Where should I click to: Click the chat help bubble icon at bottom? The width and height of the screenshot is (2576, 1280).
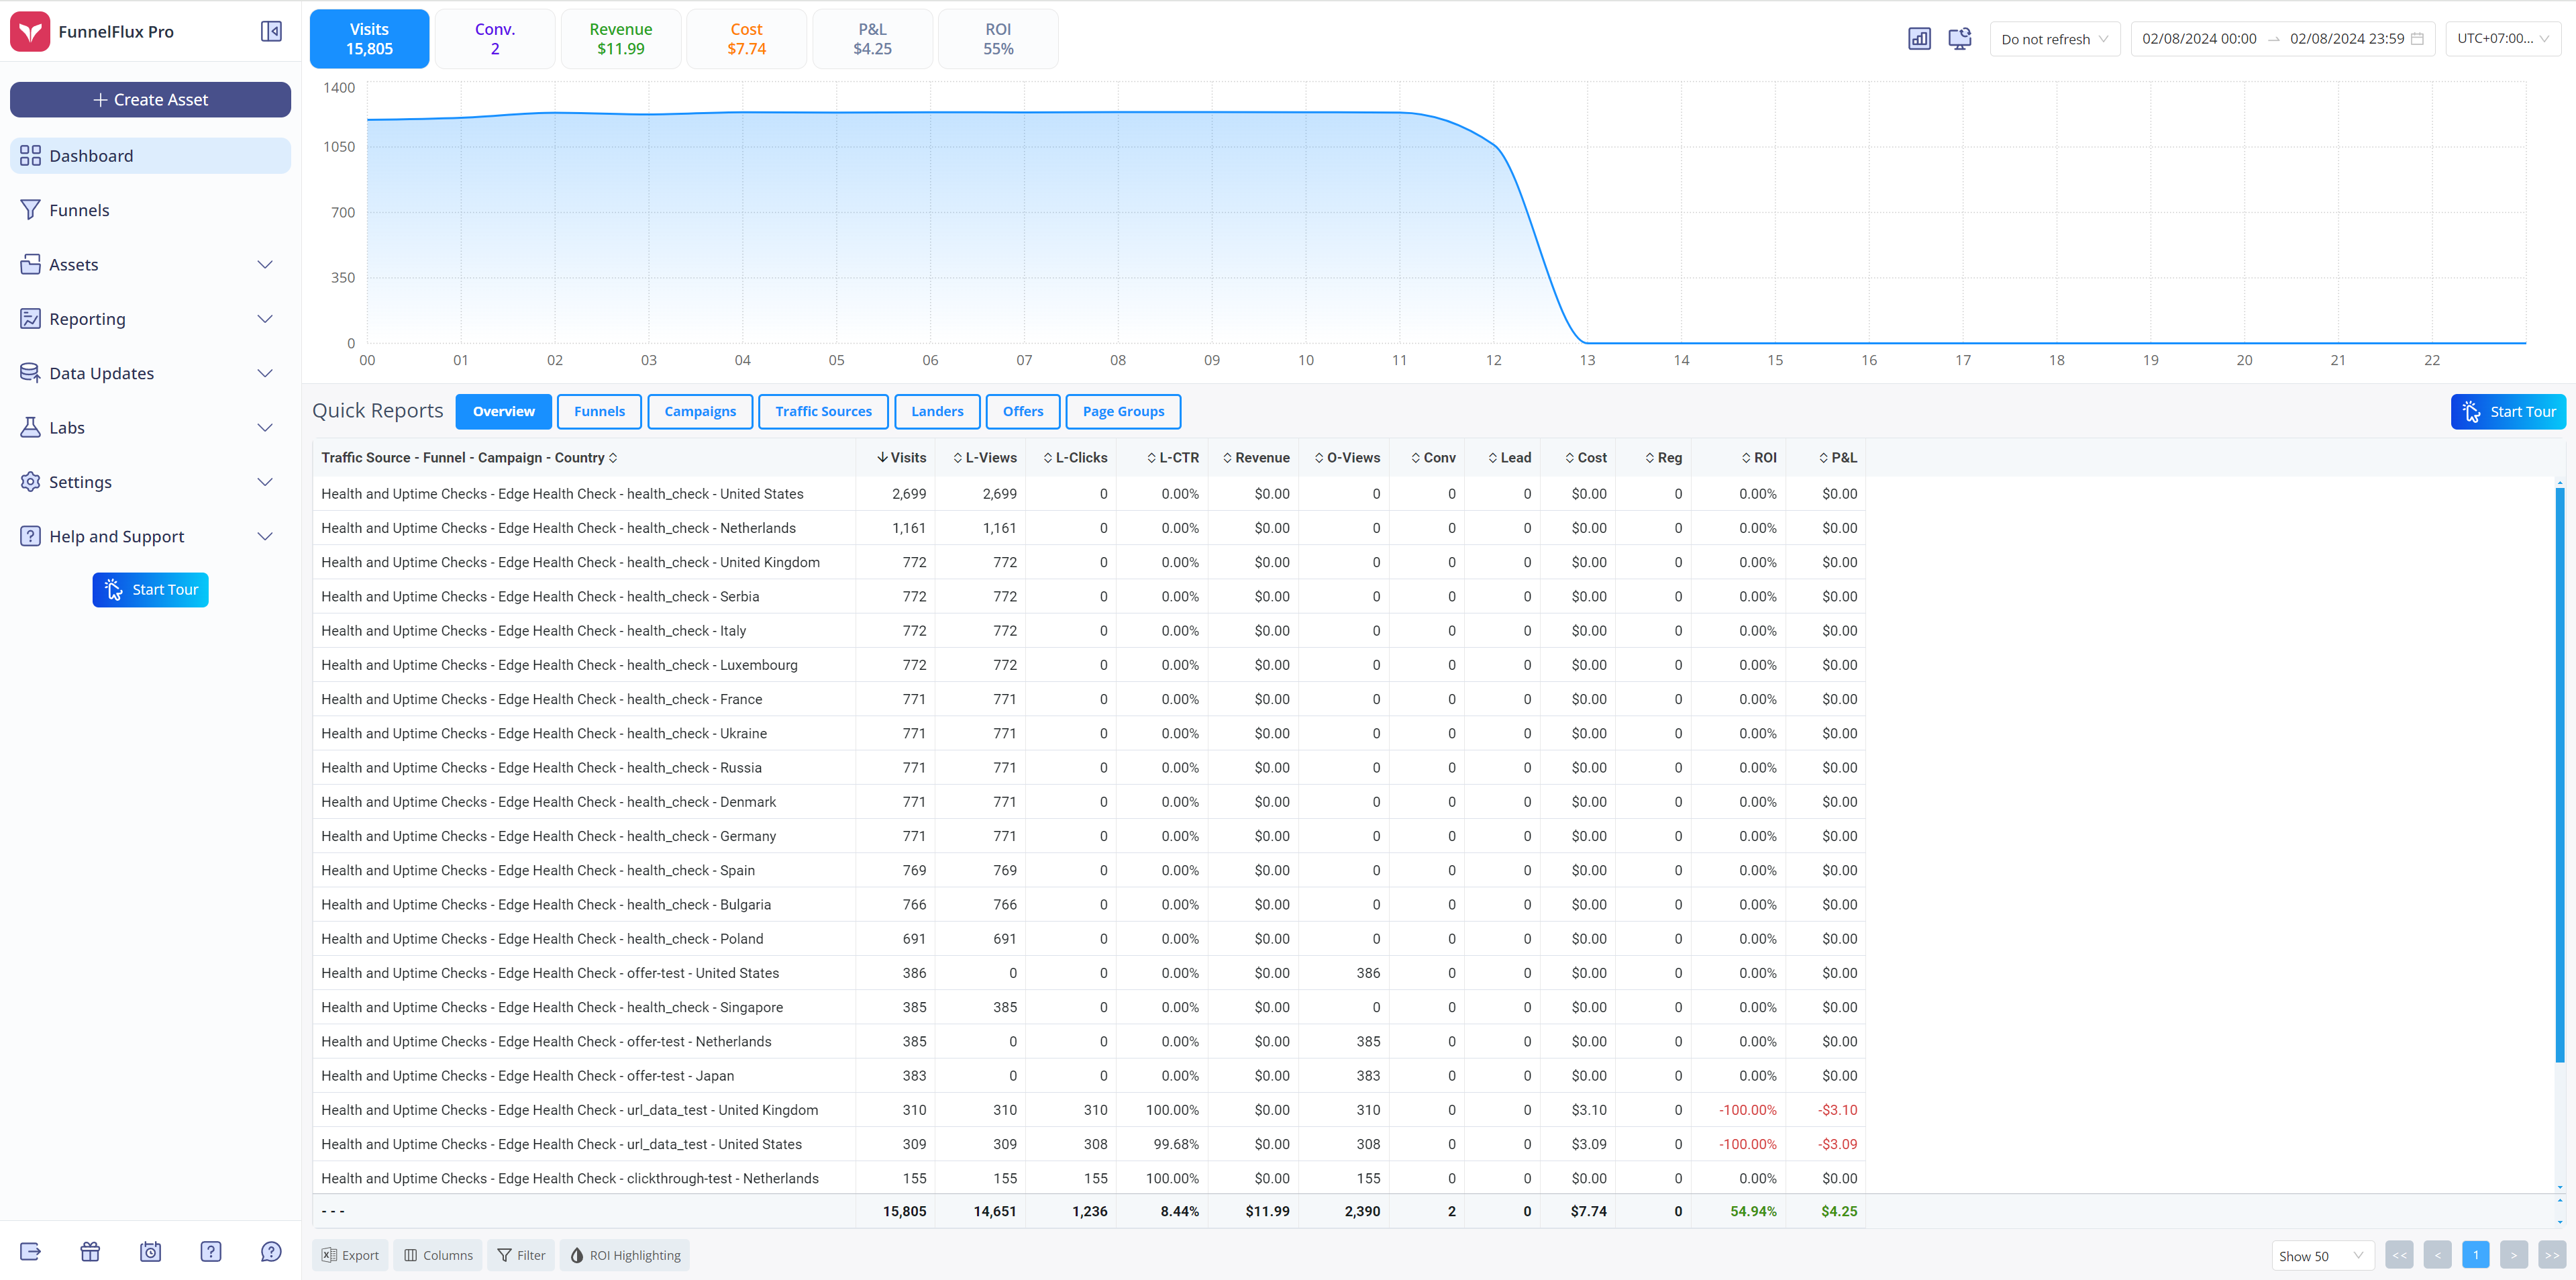pos(270,1251)
